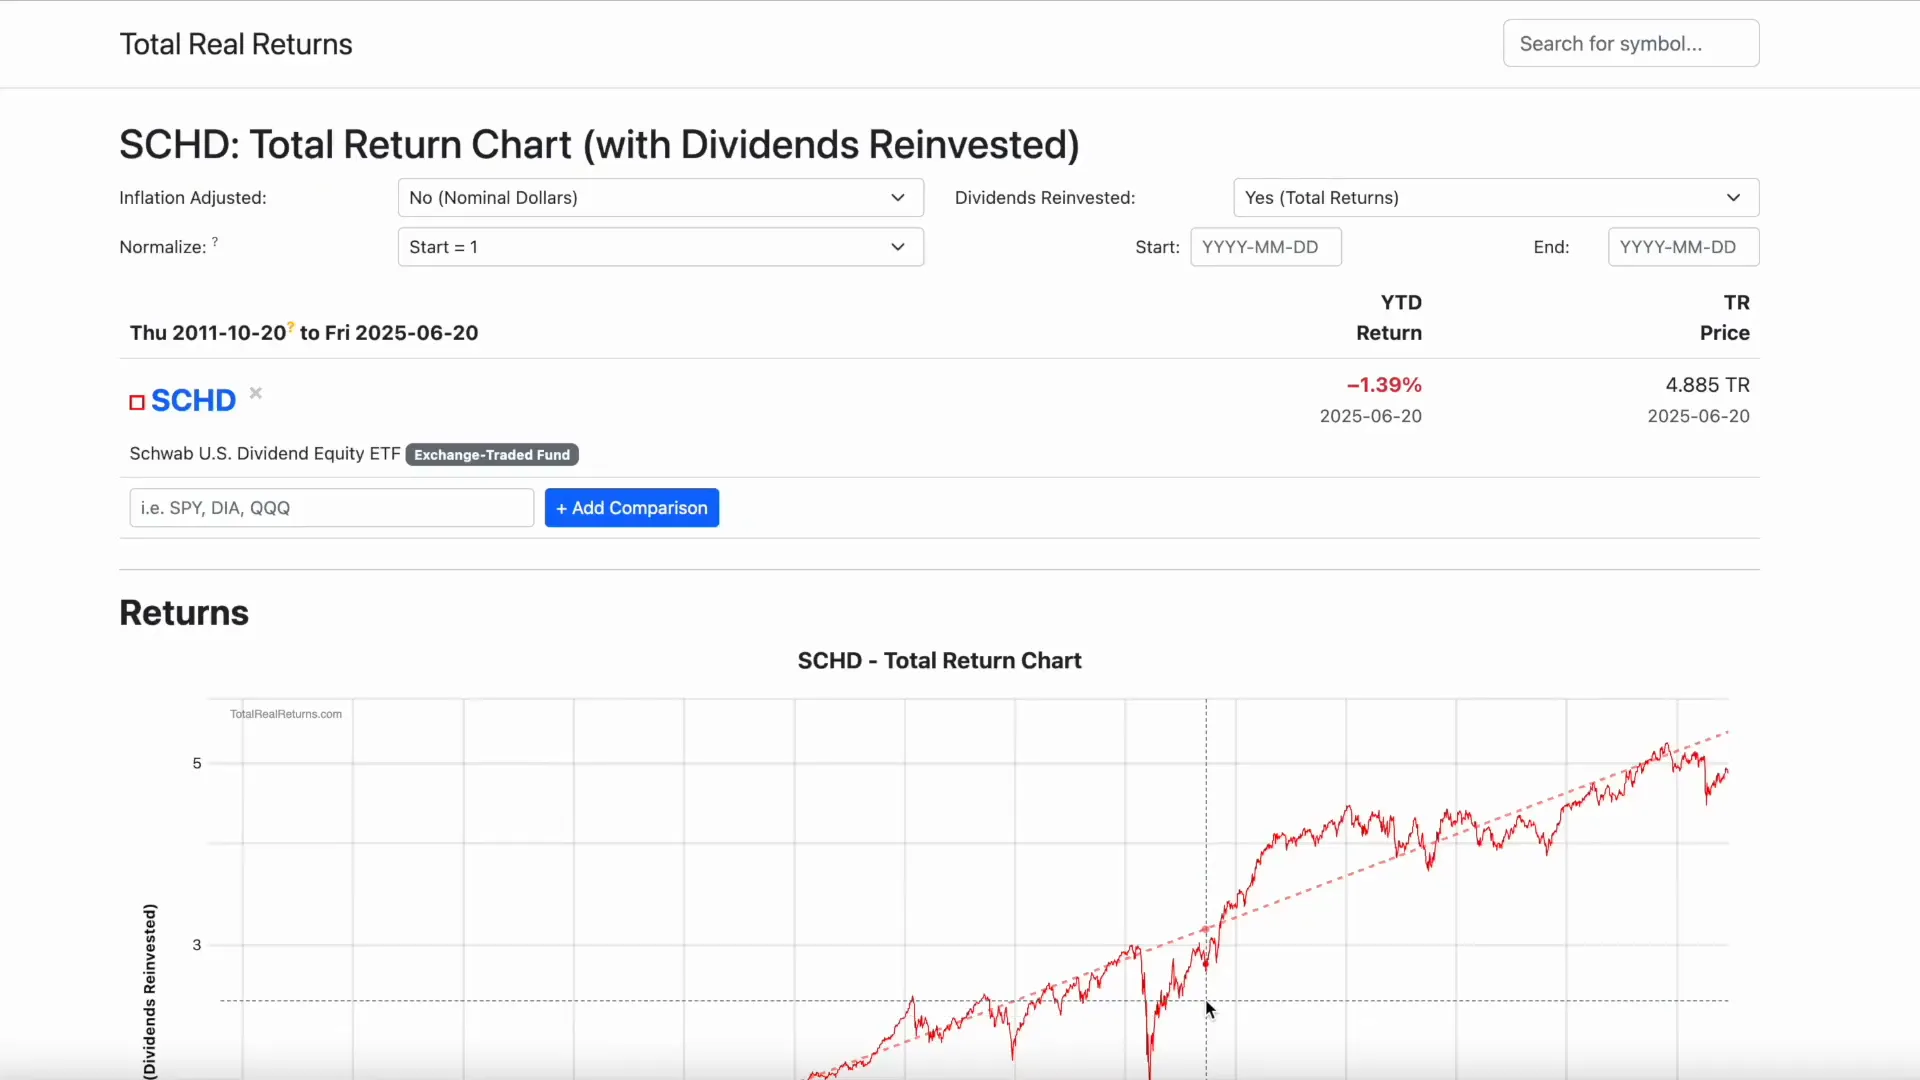Click the date range Thu 2011-10-20 to Fri 2025-06-20
1920x1080 pixels.
(304, 333)
